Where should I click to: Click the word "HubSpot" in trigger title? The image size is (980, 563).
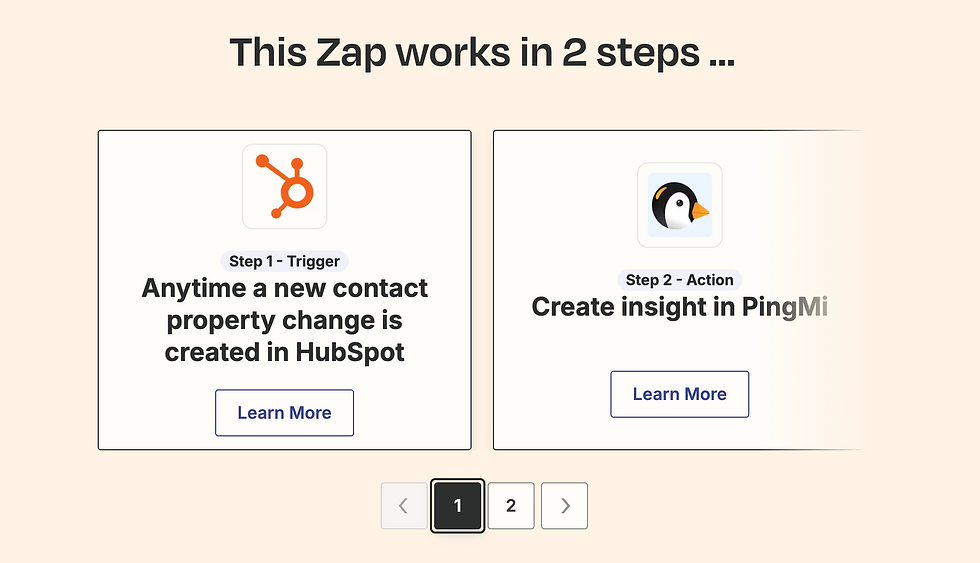[x=350, y=353]
